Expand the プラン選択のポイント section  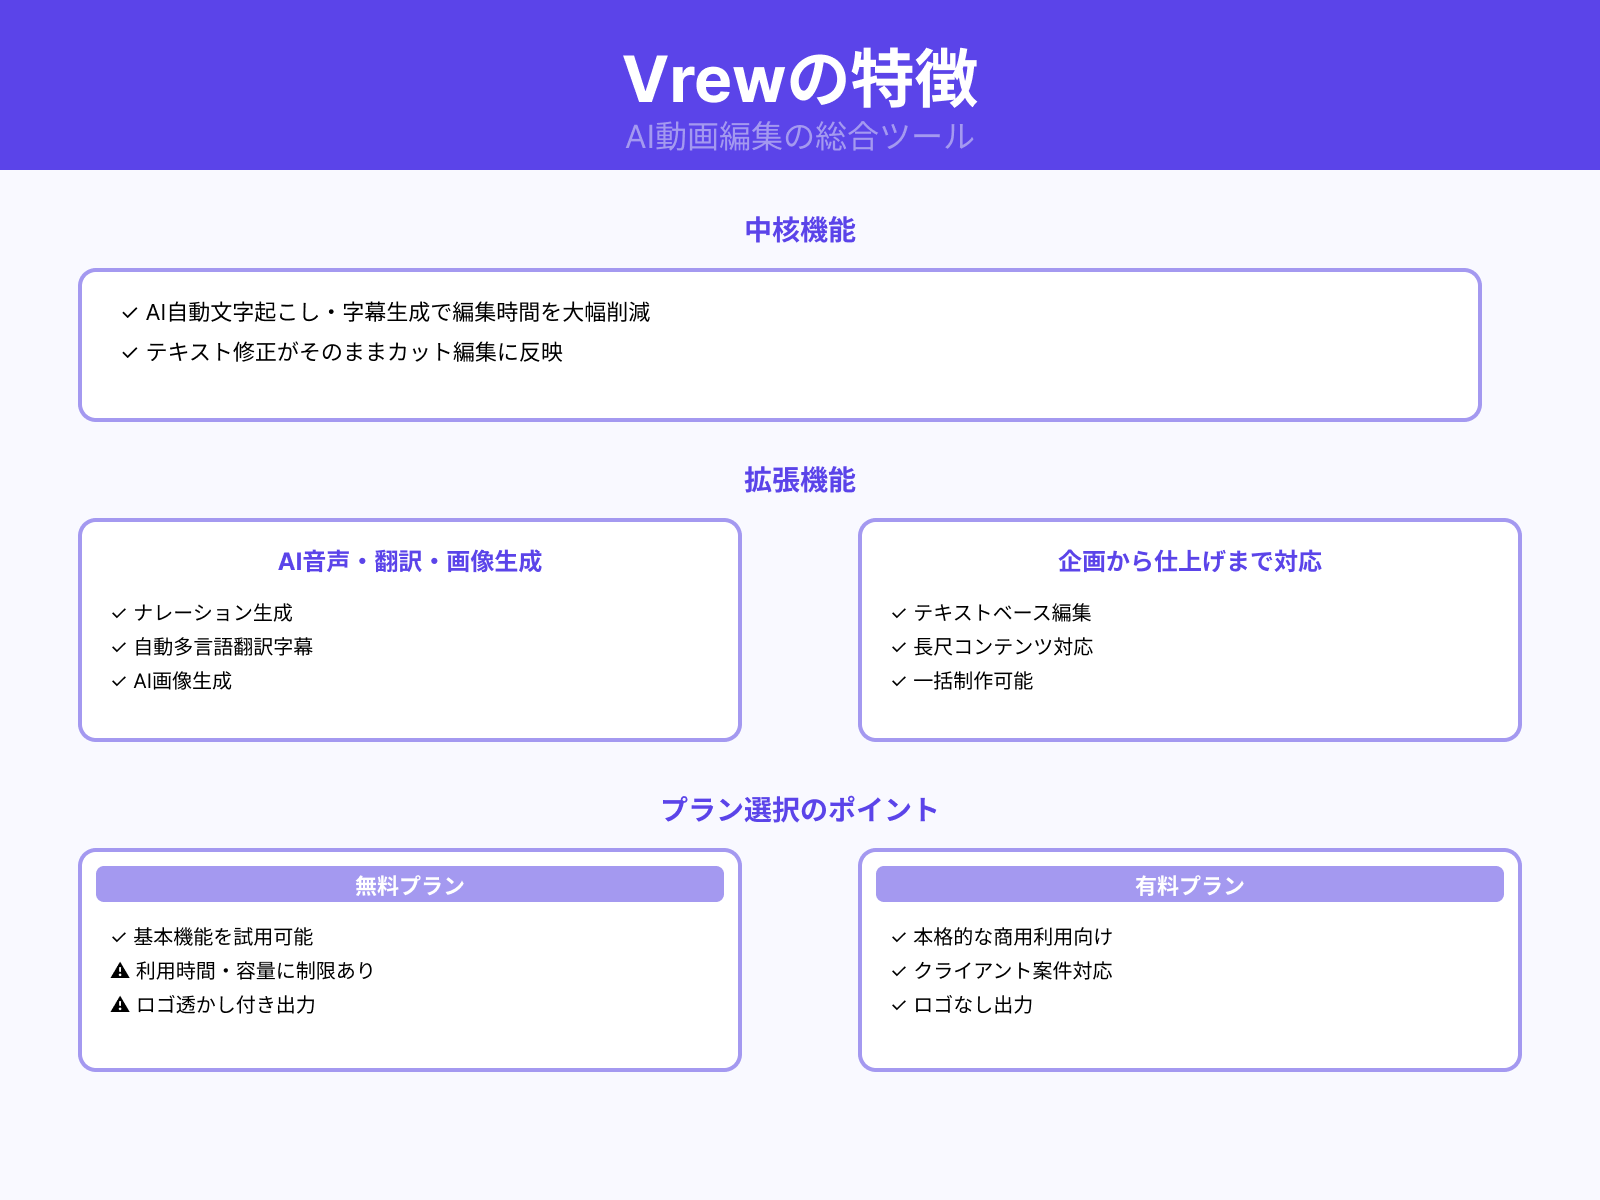(x=800, y=810)
